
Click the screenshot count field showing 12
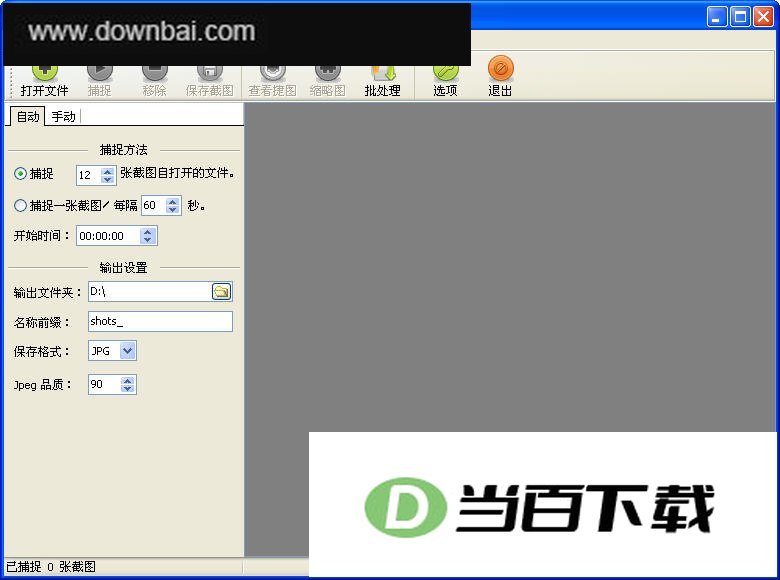89,175
